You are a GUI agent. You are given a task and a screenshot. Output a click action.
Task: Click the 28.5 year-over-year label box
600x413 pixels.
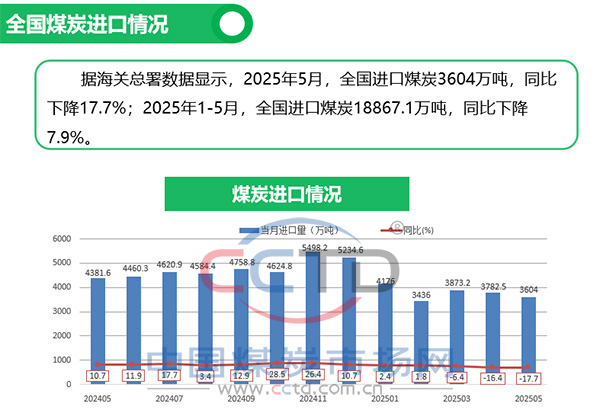click(277, 376)
